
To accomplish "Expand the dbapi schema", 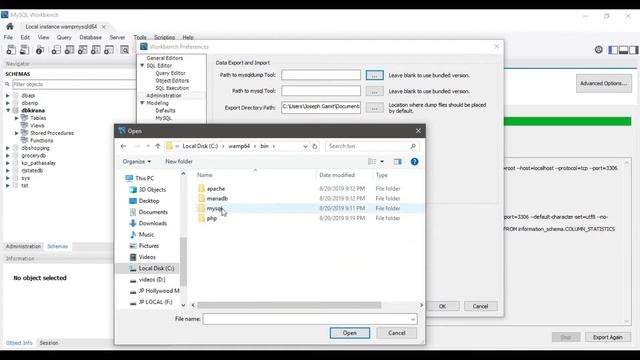I will point(8,96).
